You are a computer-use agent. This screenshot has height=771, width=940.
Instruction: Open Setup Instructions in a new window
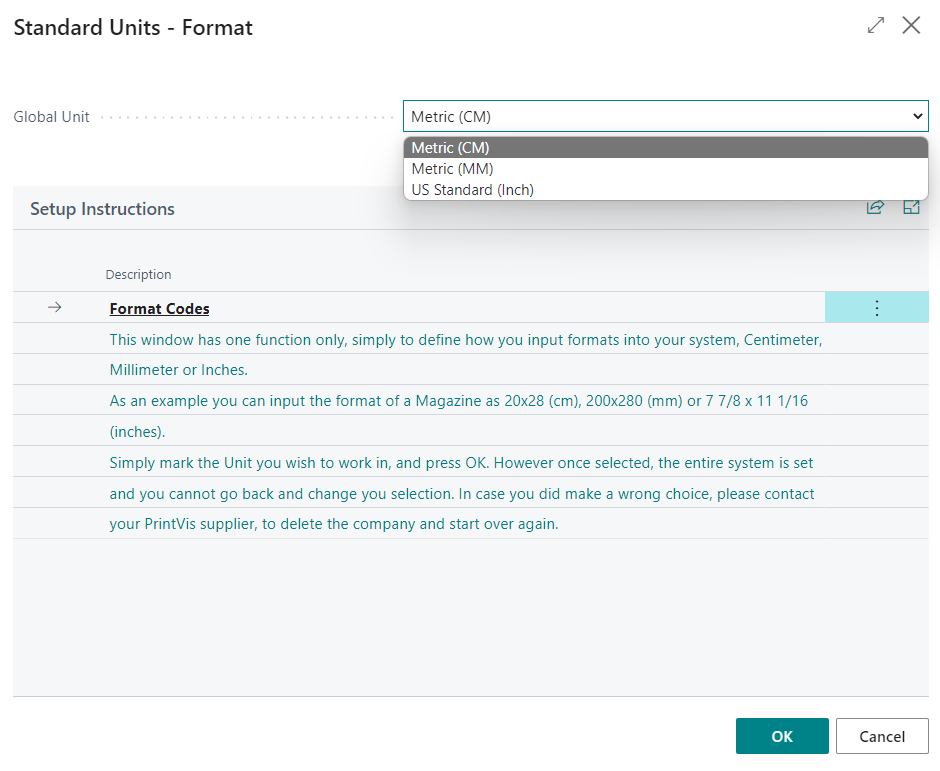911,207
